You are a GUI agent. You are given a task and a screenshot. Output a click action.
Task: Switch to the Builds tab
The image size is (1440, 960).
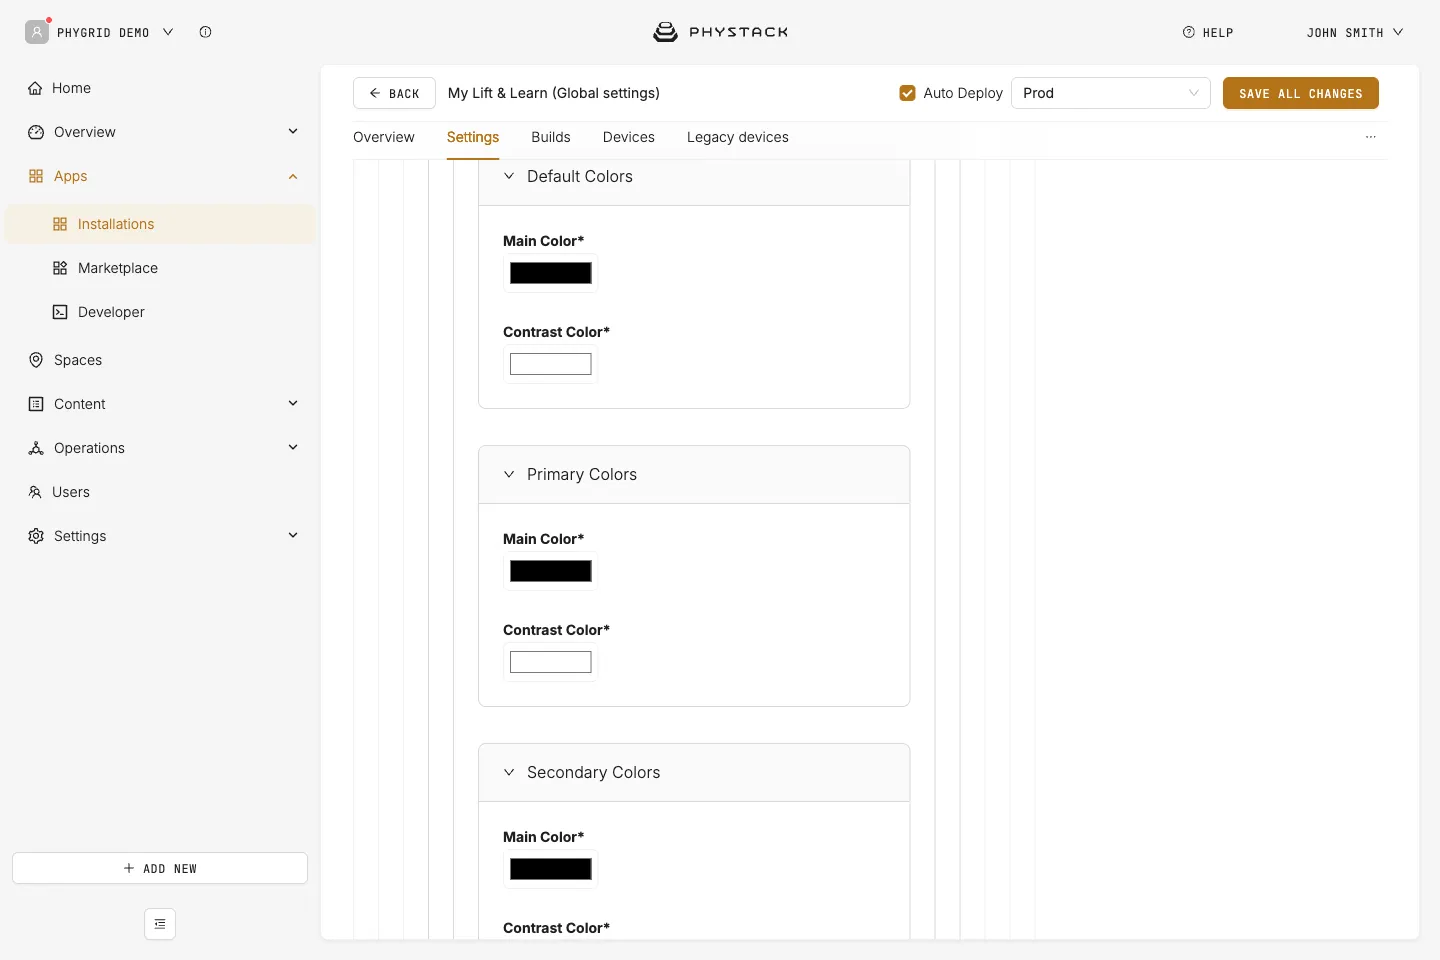click(551, 137)
